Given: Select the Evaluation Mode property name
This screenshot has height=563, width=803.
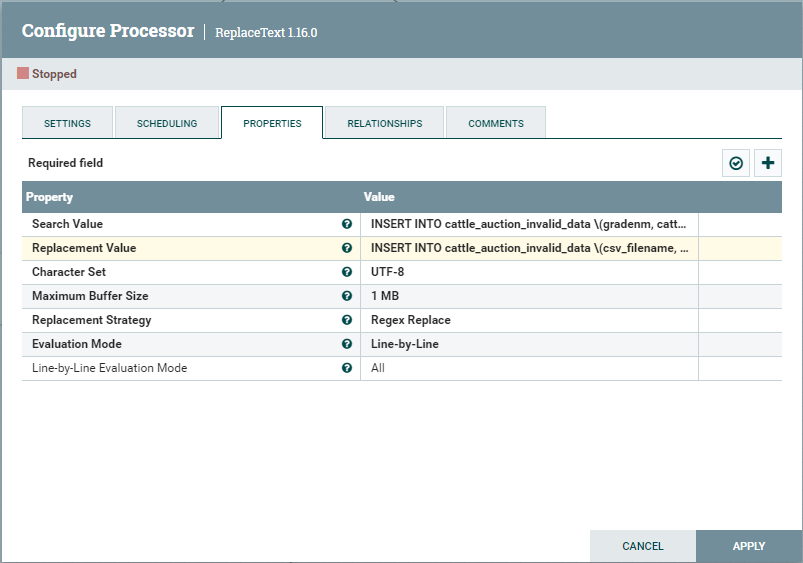Looking at the screenshot, I should point(77,344).
